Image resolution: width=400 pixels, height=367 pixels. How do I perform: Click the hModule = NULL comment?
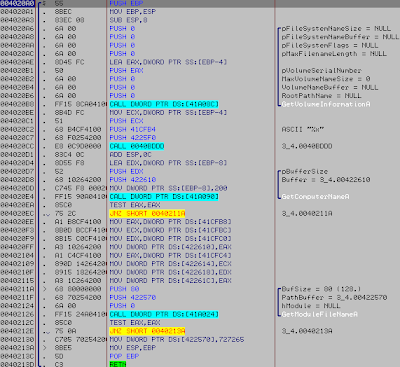[x=311, y=306]
